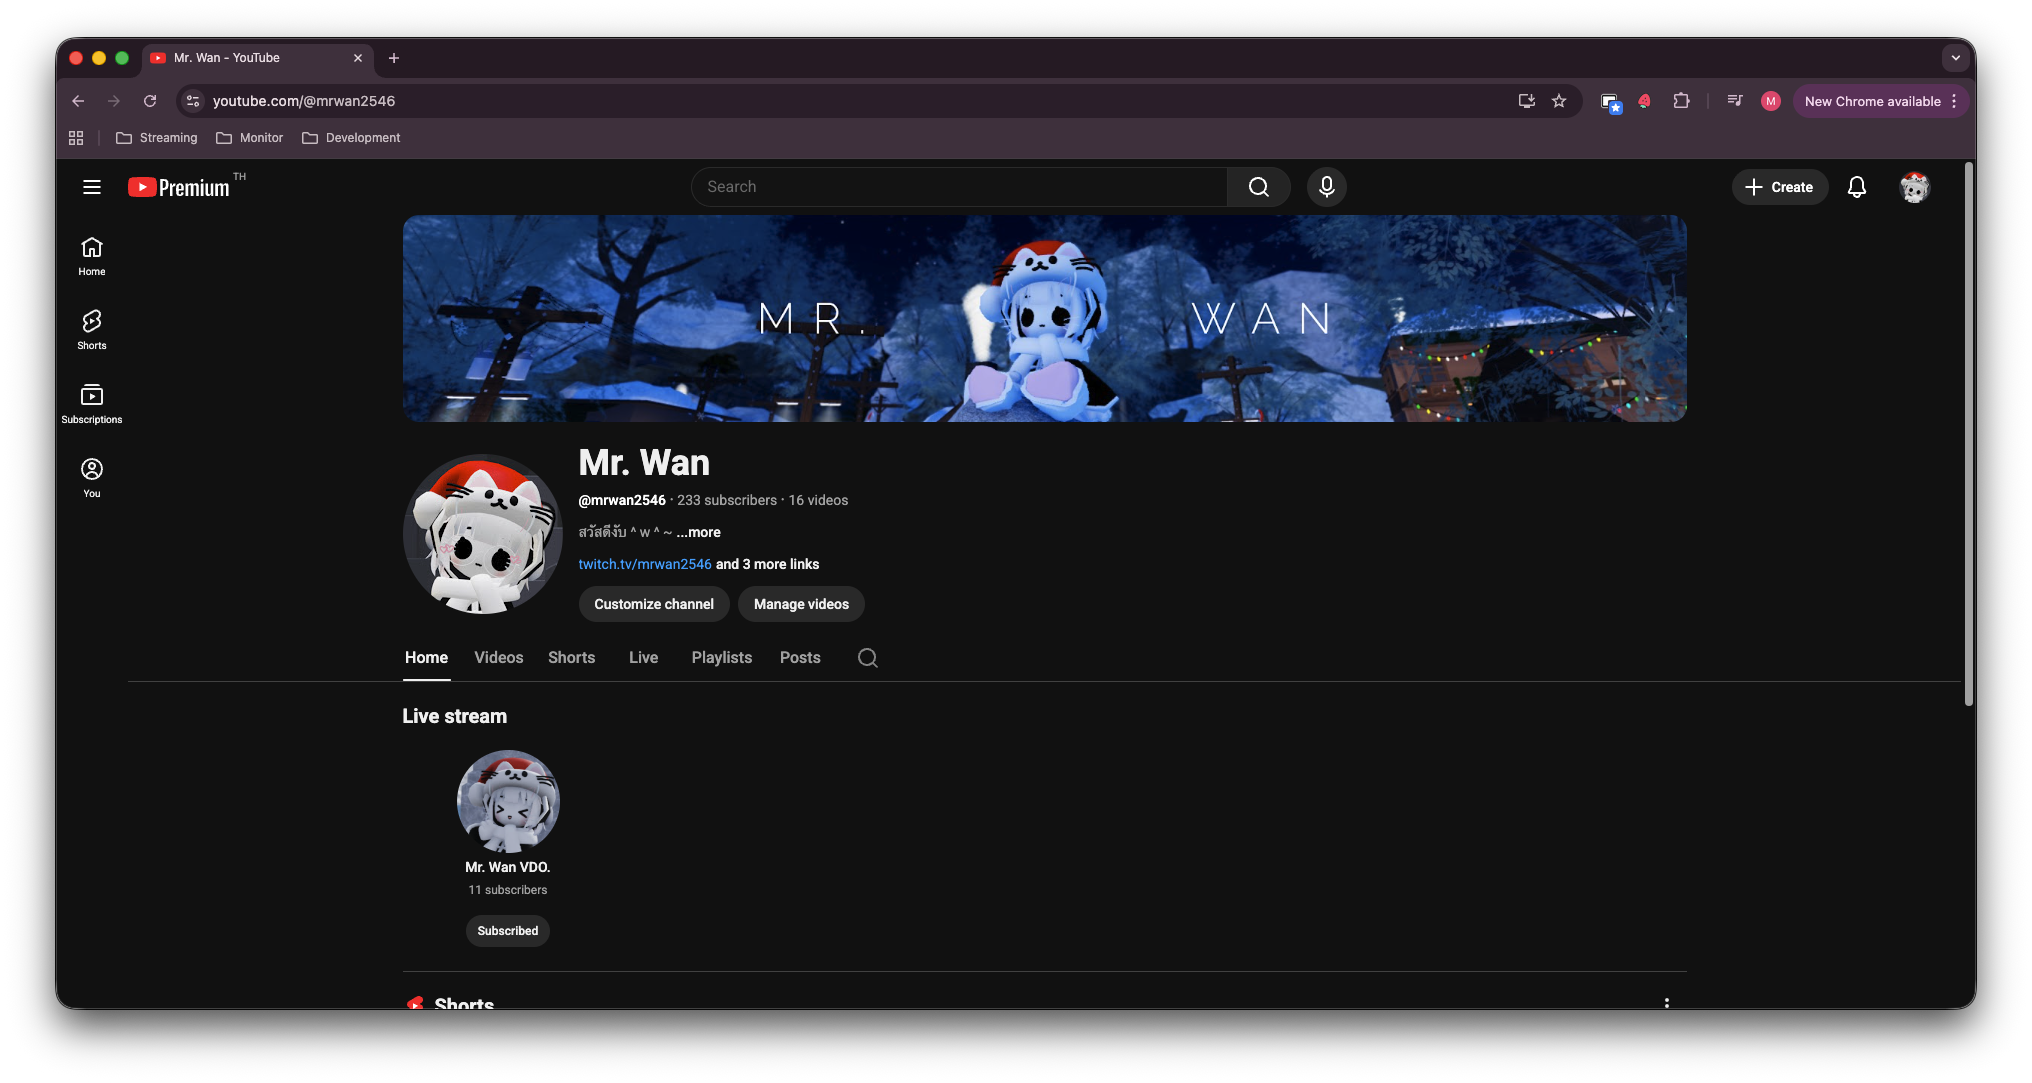The height and width of the screenshot is (1083, 2032).
Task: Expand channel description with ...more
Action: 698,533
